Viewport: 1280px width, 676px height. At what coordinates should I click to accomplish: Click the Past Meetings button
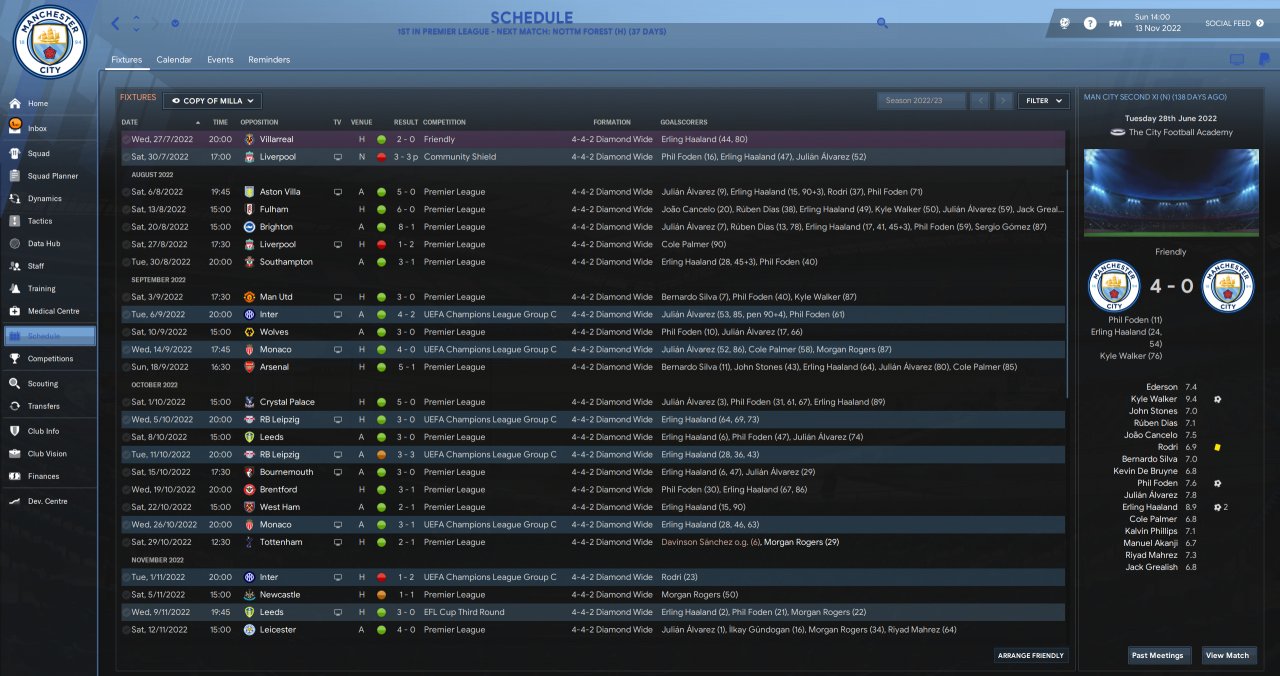1157,656
